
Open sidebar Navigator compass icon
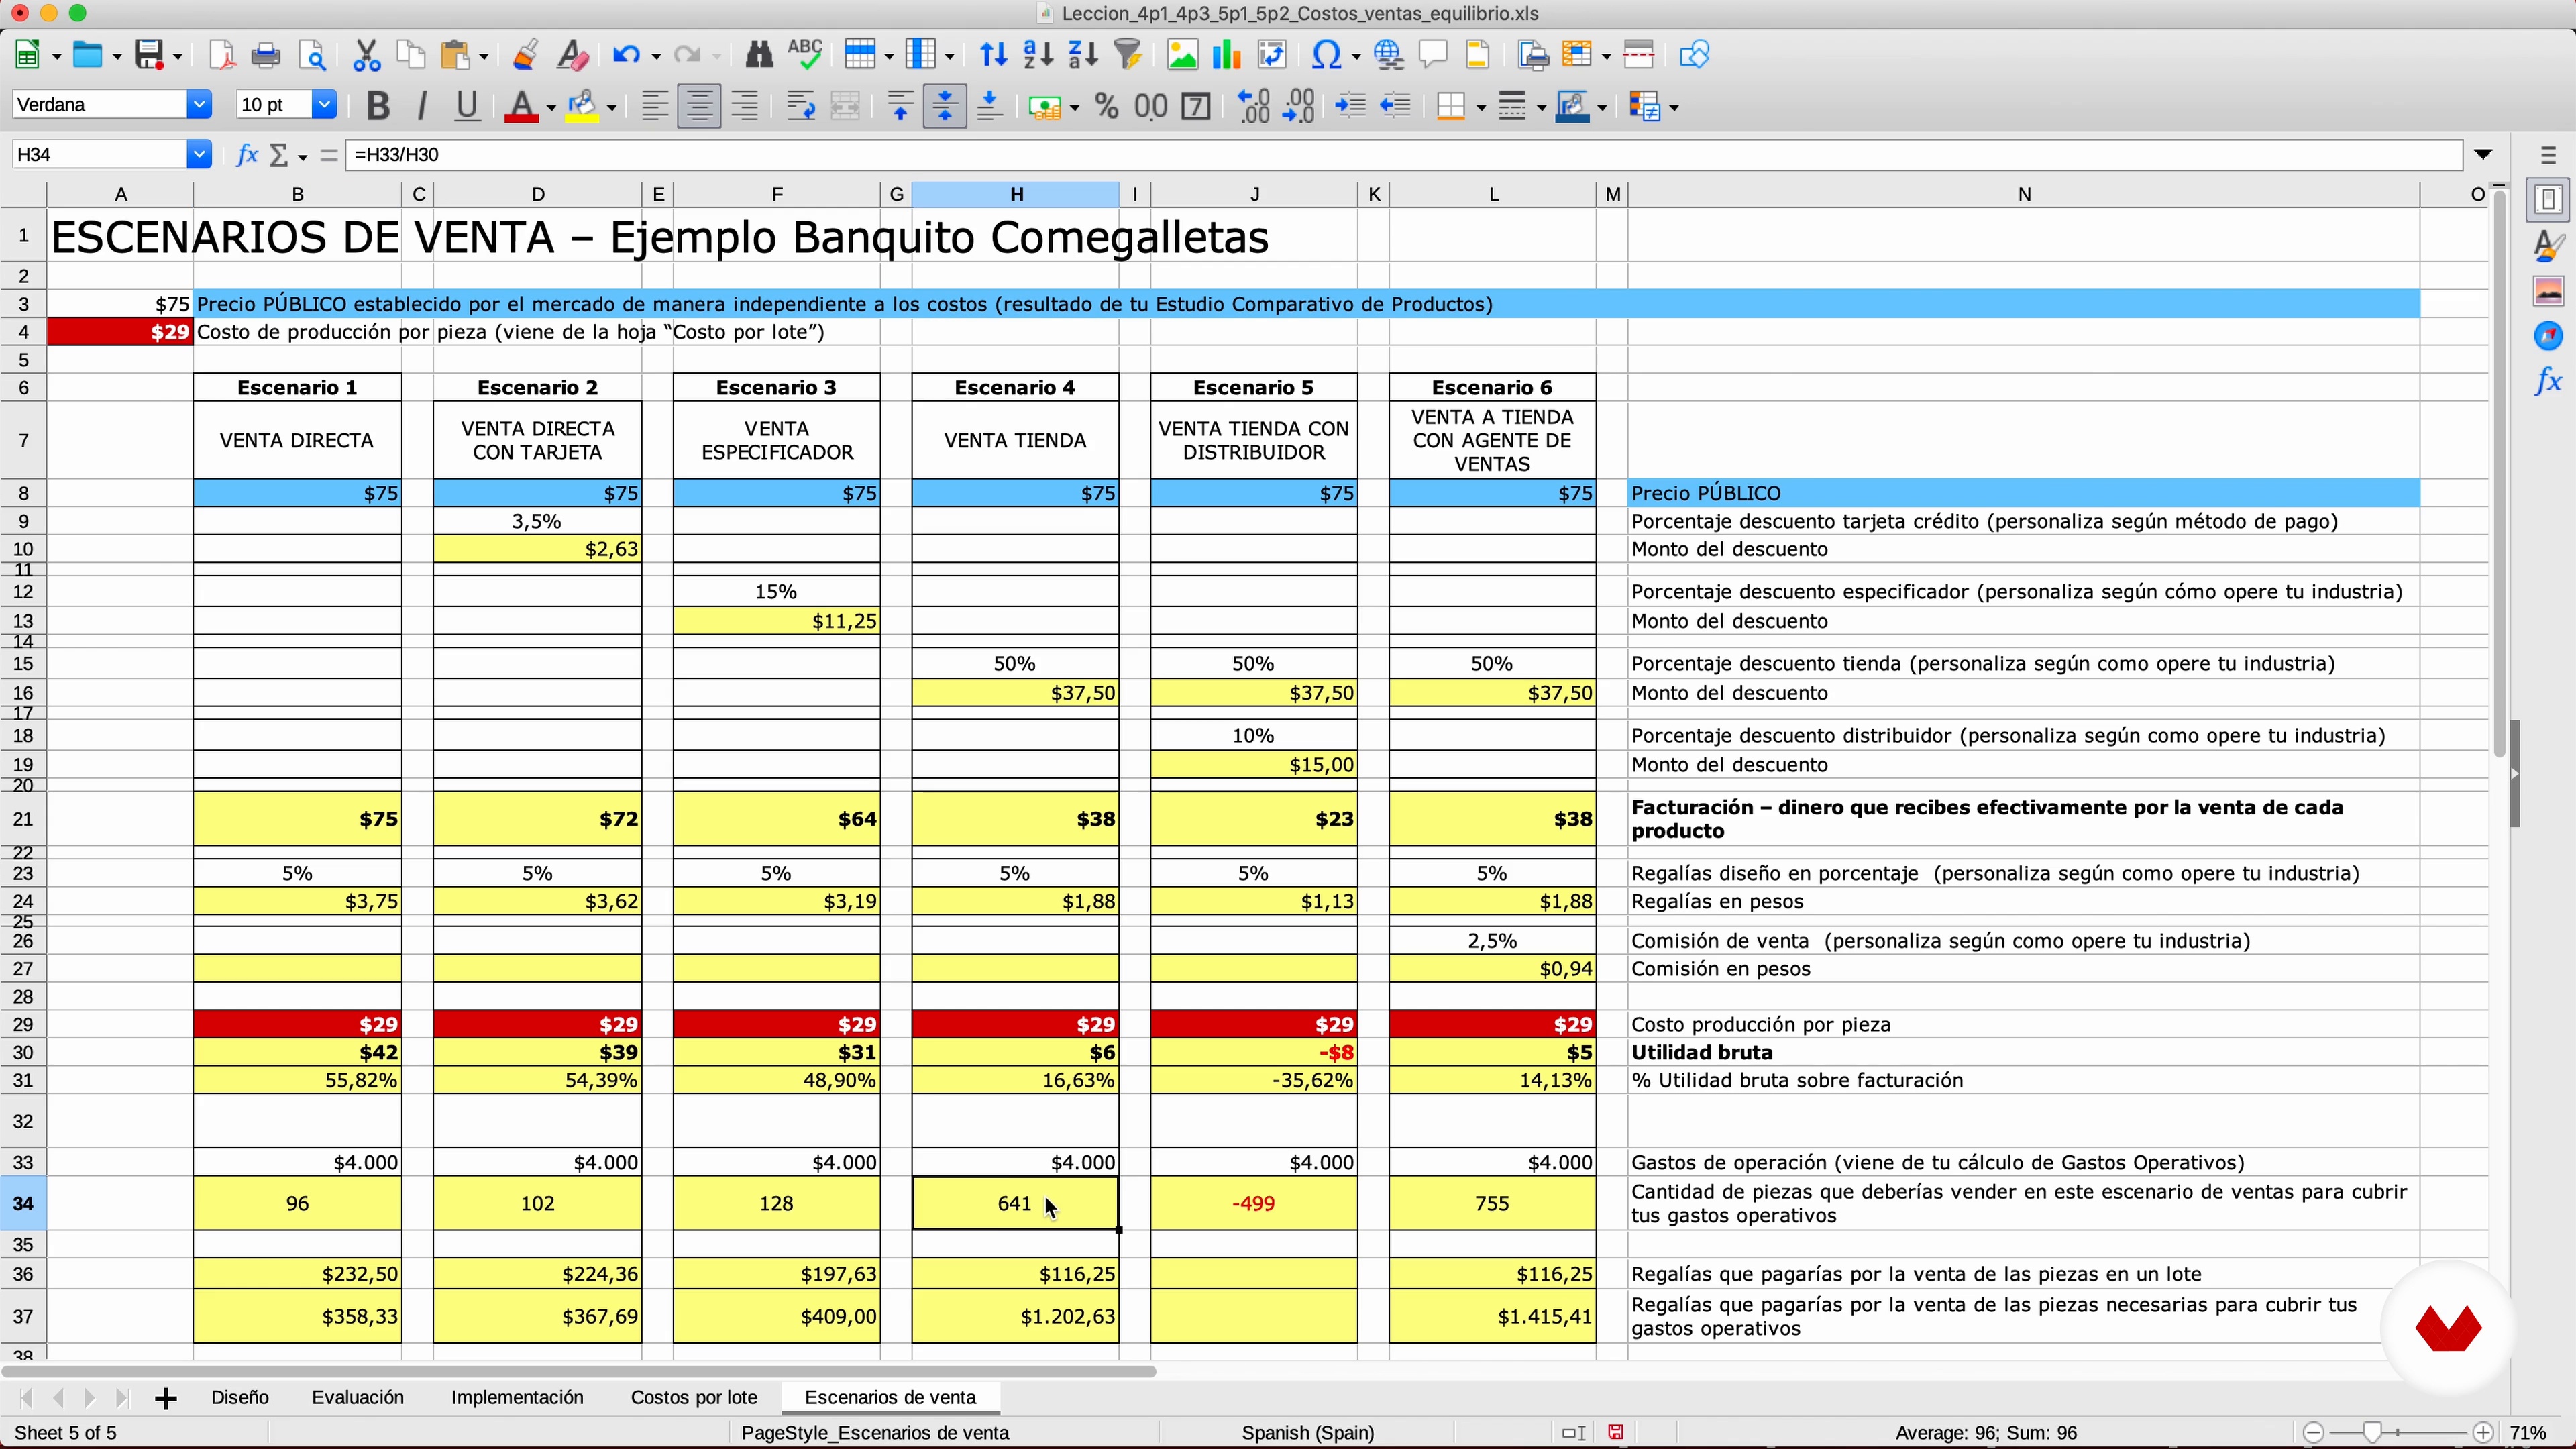point(2548,336)
